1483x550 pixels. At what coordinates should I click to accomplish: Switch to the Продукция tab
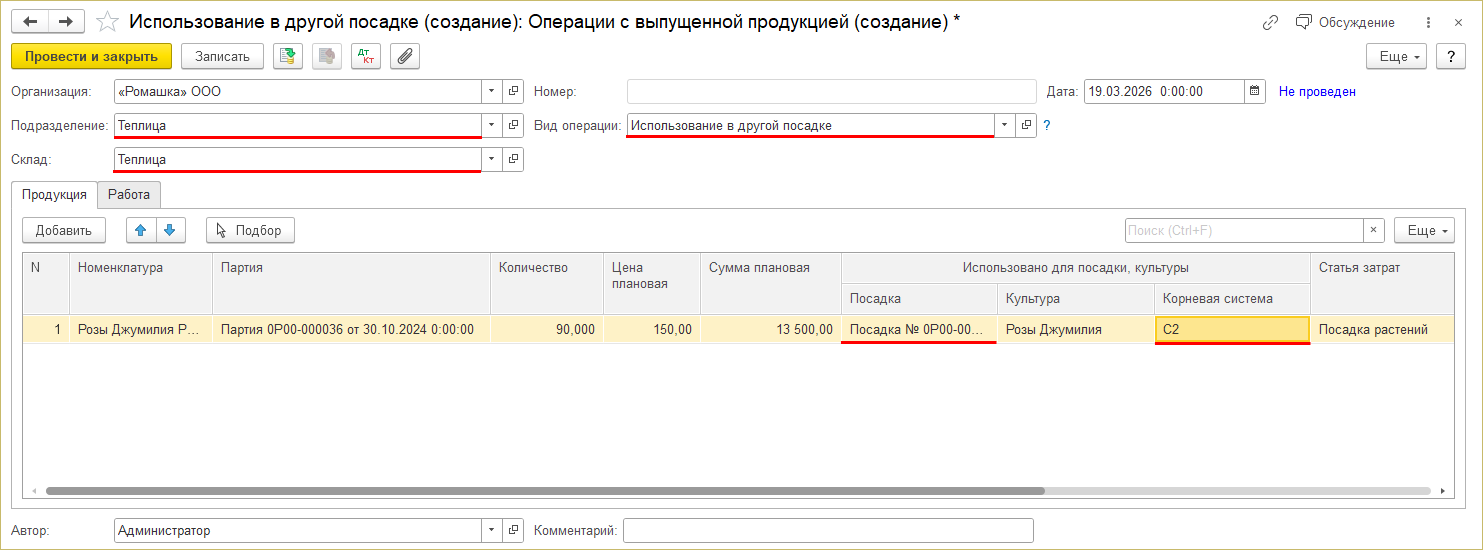point(54,195)
